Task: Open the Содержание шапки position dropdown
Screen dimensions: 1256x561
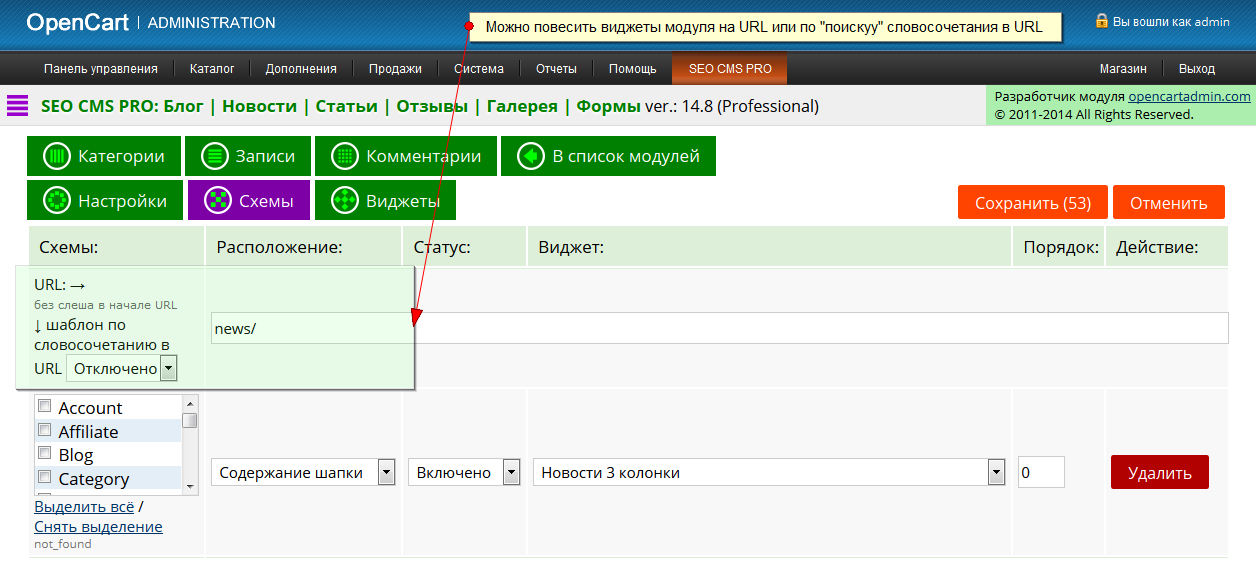Action: [x=303, y=472]
